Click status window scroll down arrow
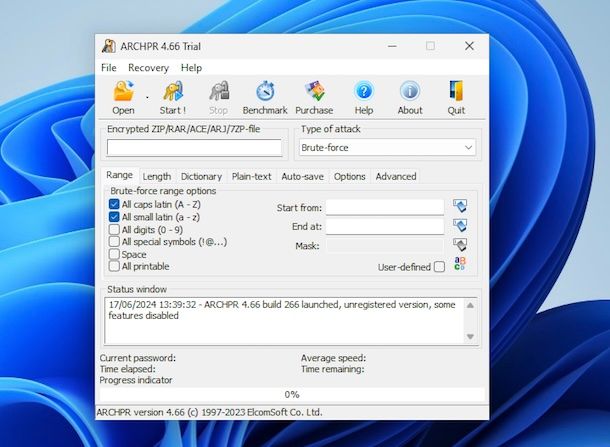This screenshot has height=447, width=610. [470, 337]
